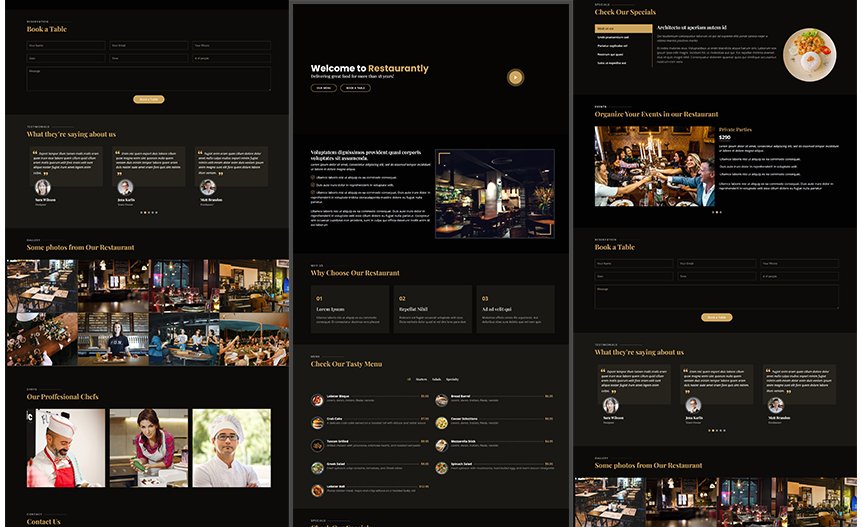
Task: Click the 01 Lorem Ipsum card
Action: click(x=350, y=309)
